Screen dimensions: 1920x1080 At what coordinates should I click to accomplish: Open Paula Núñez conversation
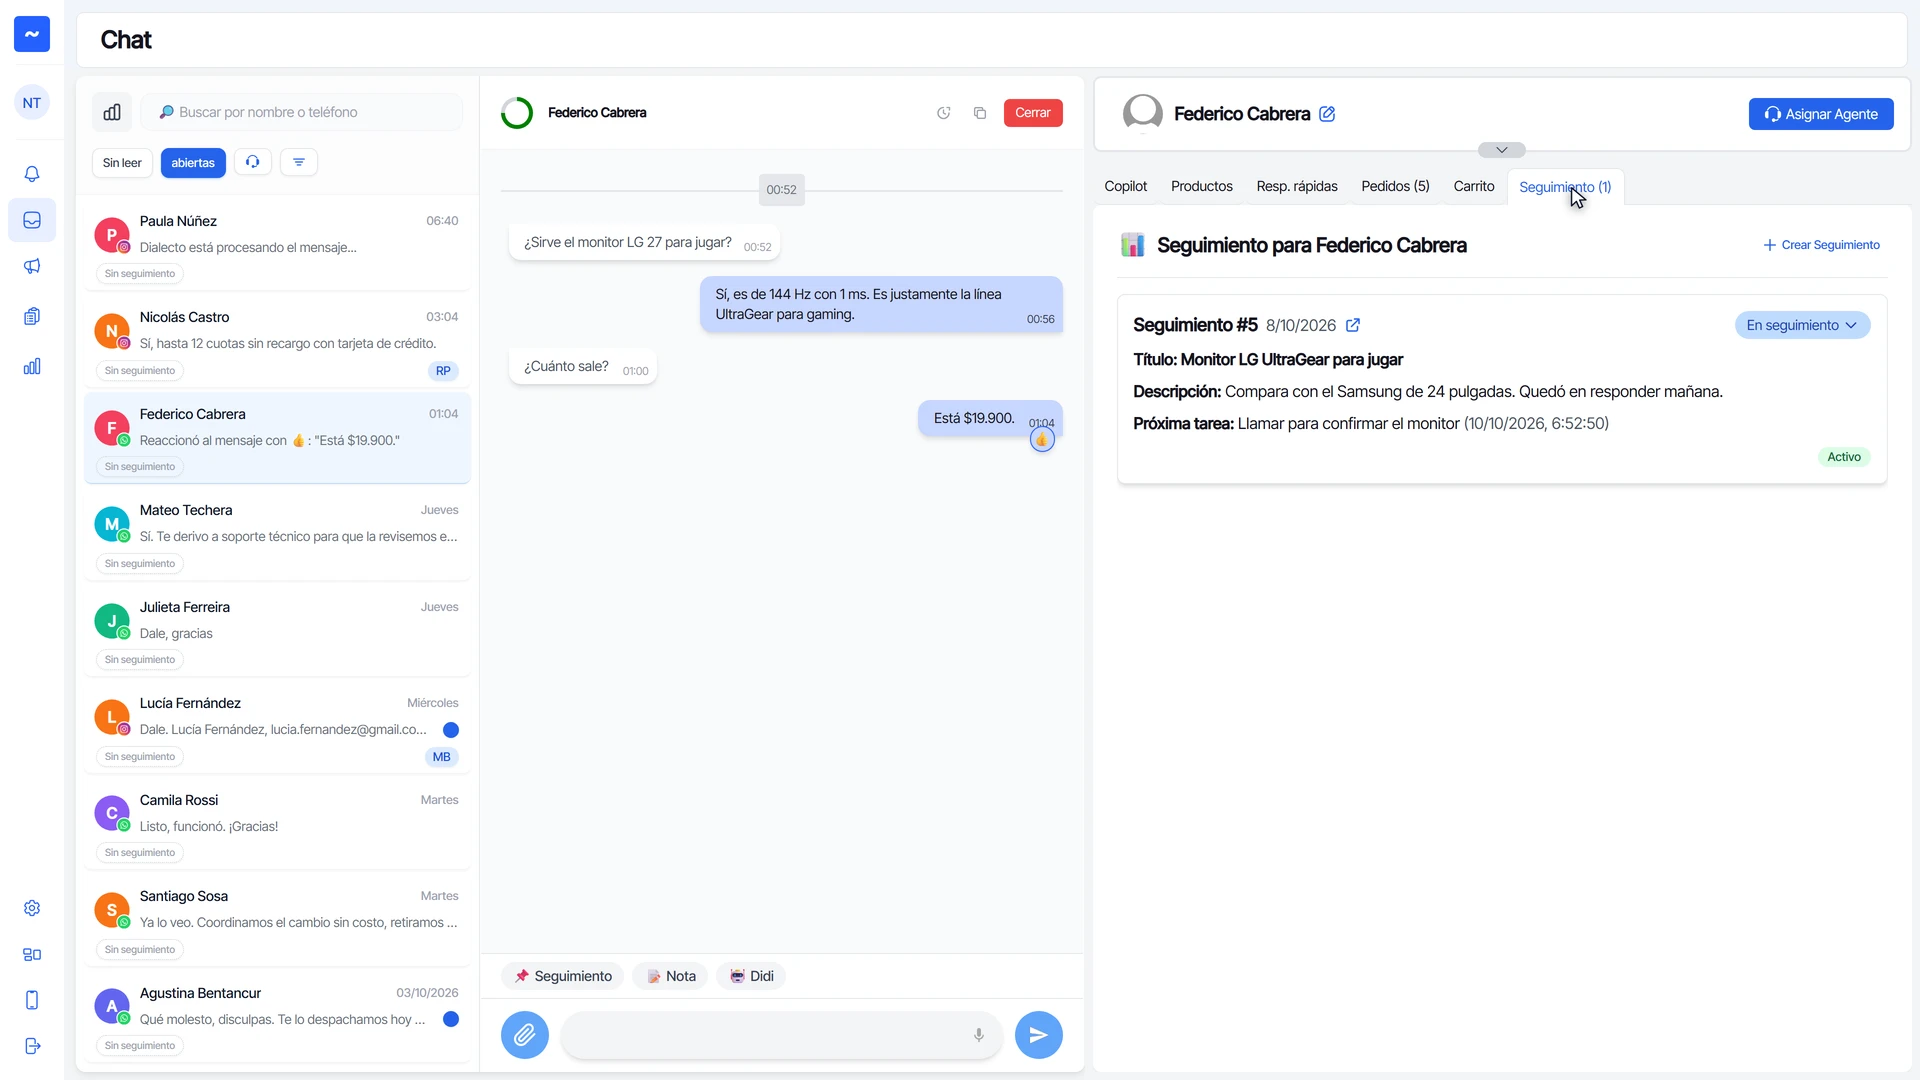click(x=277, y=245)
